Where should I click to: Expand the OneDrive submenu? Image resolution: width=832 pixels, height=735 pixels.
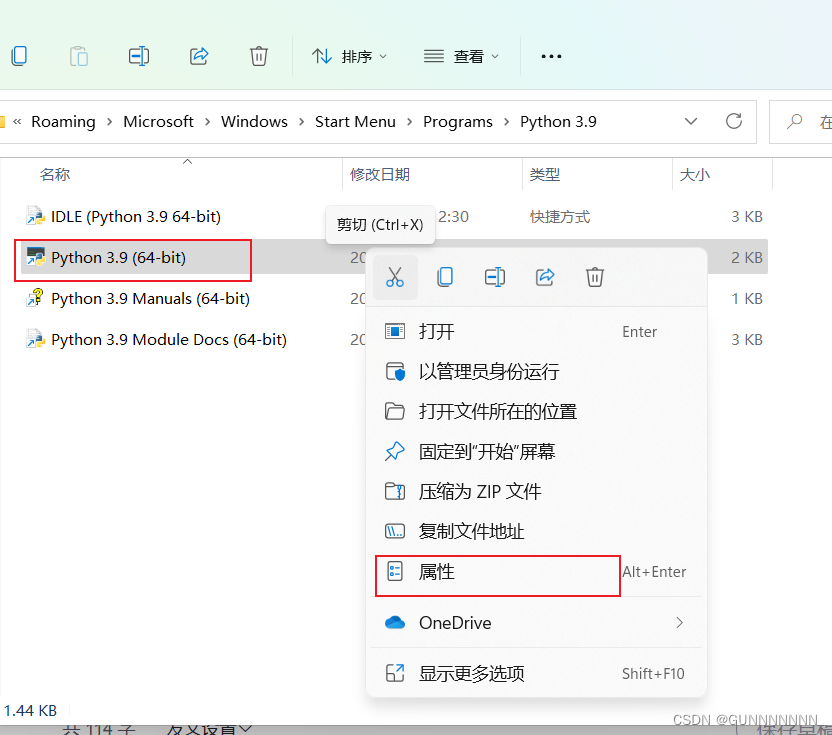pyautogui.click(x=536, y=622)
